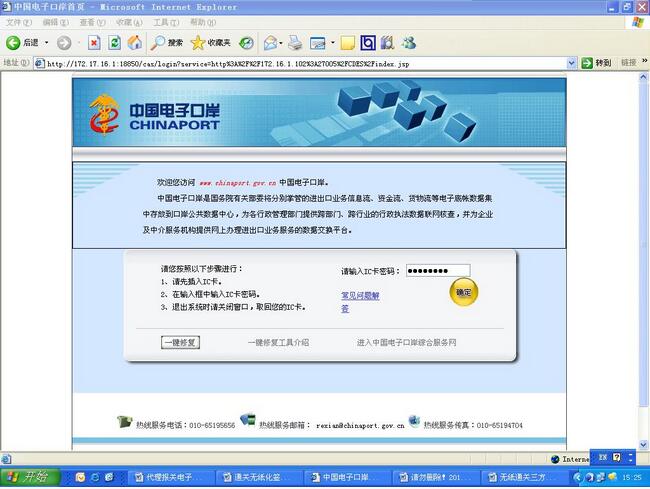Image resolution: width=650 pixels, height=489 pixels.
Task: Open the Tools (工具) menu
Action: point(166,22)
